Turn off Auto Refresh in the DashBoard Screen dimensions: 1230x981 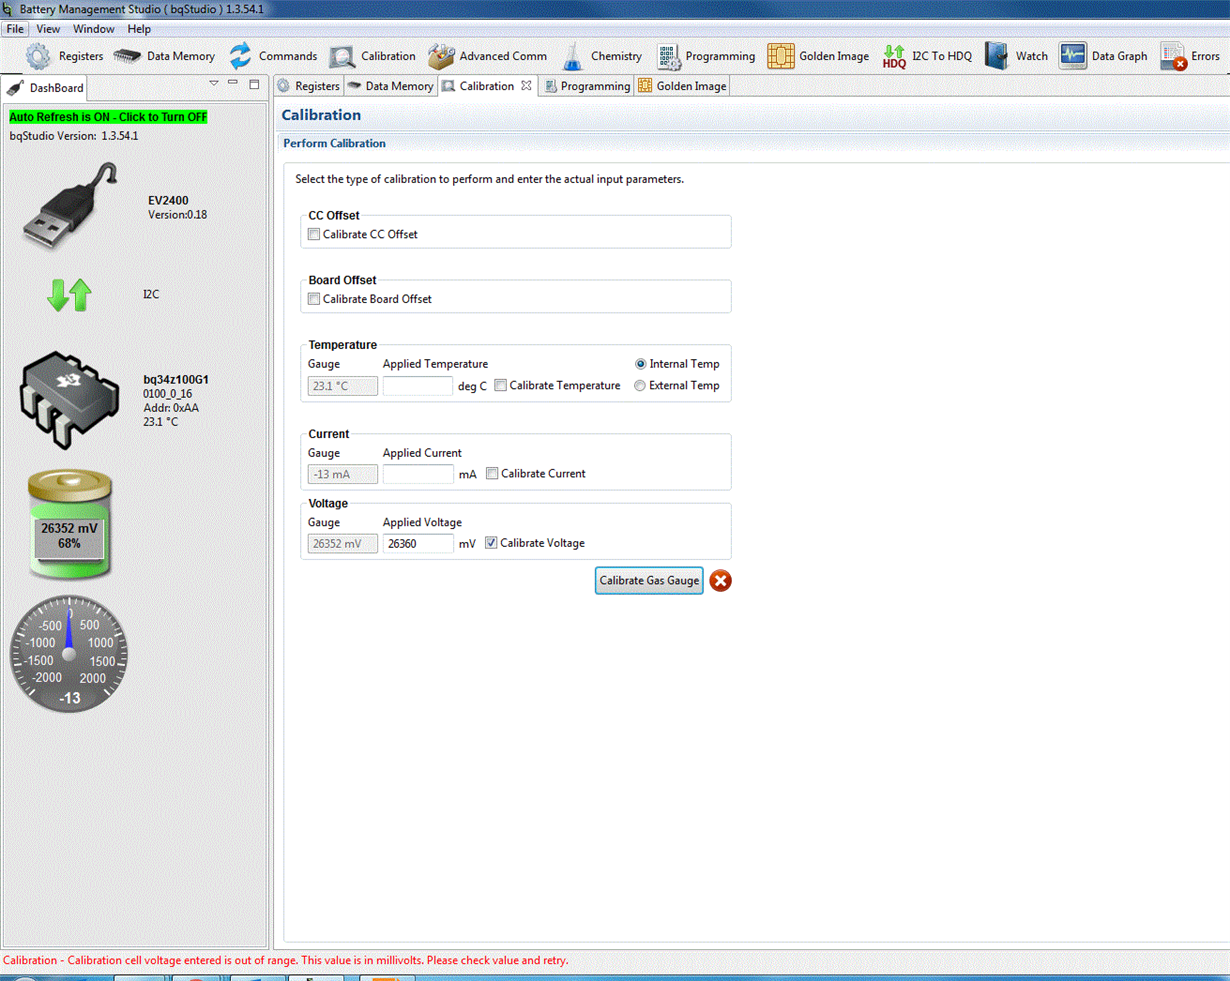[108, 117]
